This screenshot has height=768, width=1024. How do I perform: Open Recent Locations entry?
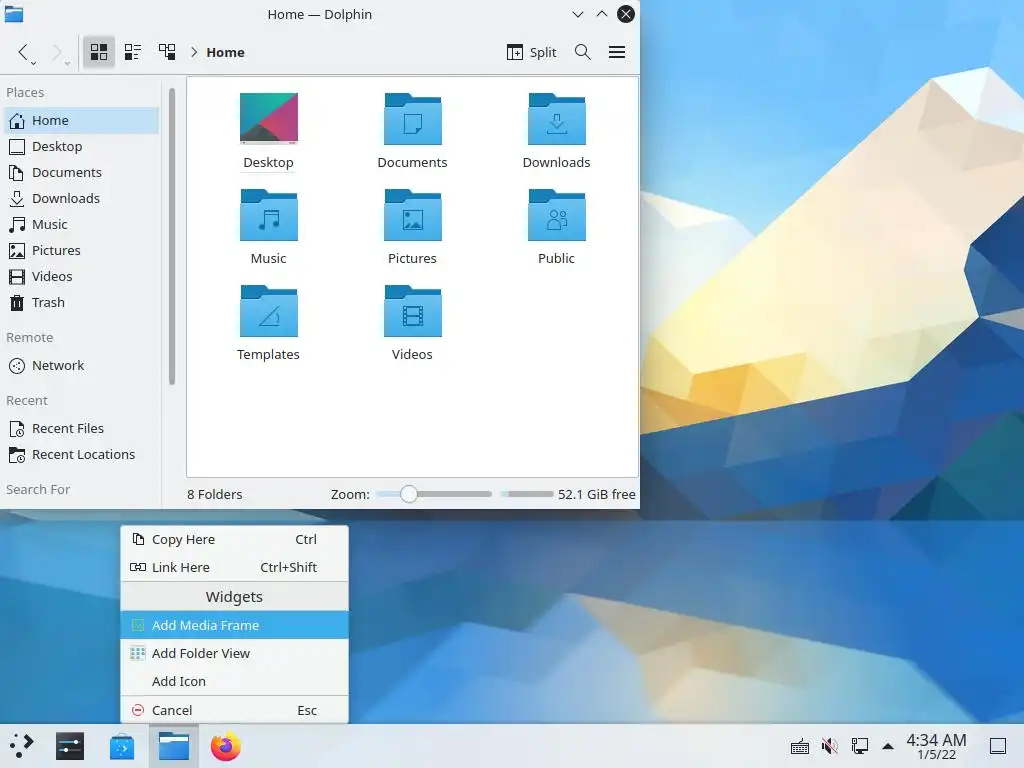(82, 455)
